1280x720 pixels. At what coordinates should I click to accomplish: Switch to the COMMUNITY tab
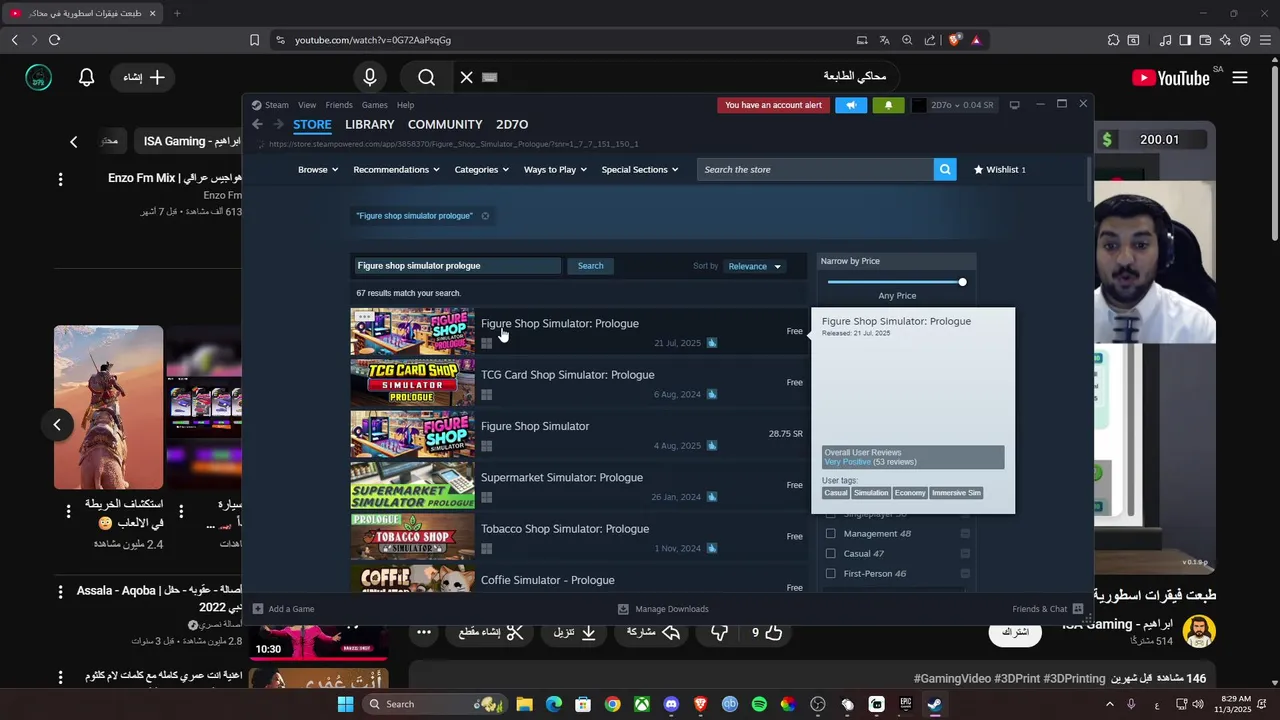445,124
